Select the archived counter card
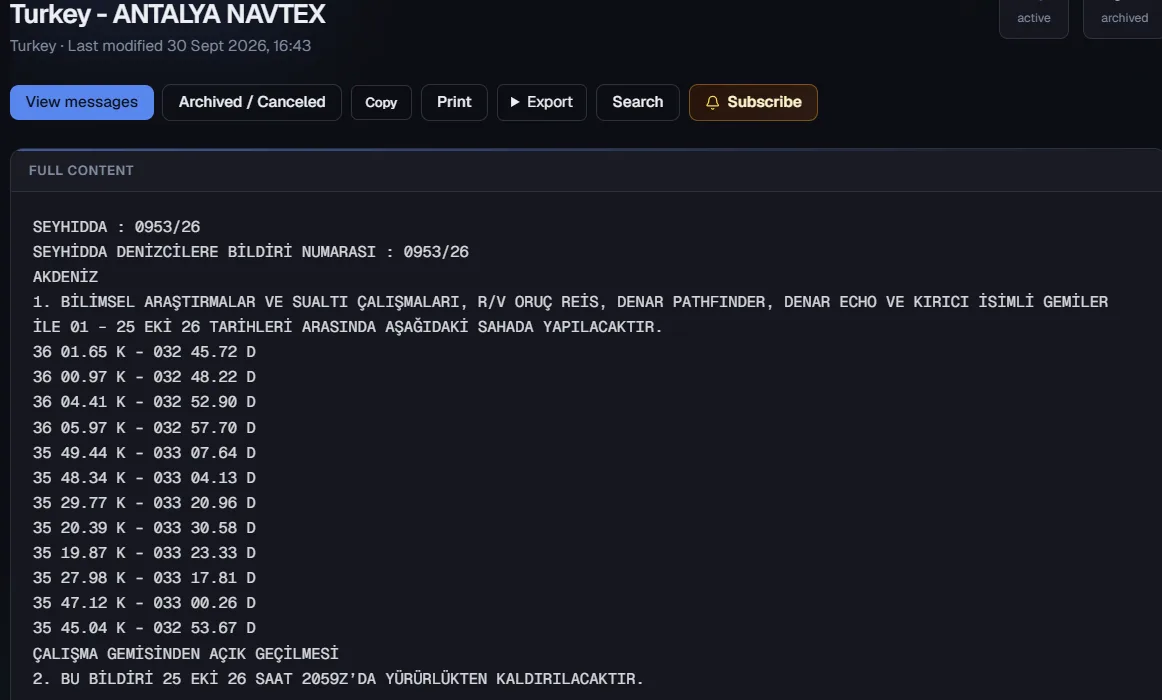 click(x=1123, y=18)
